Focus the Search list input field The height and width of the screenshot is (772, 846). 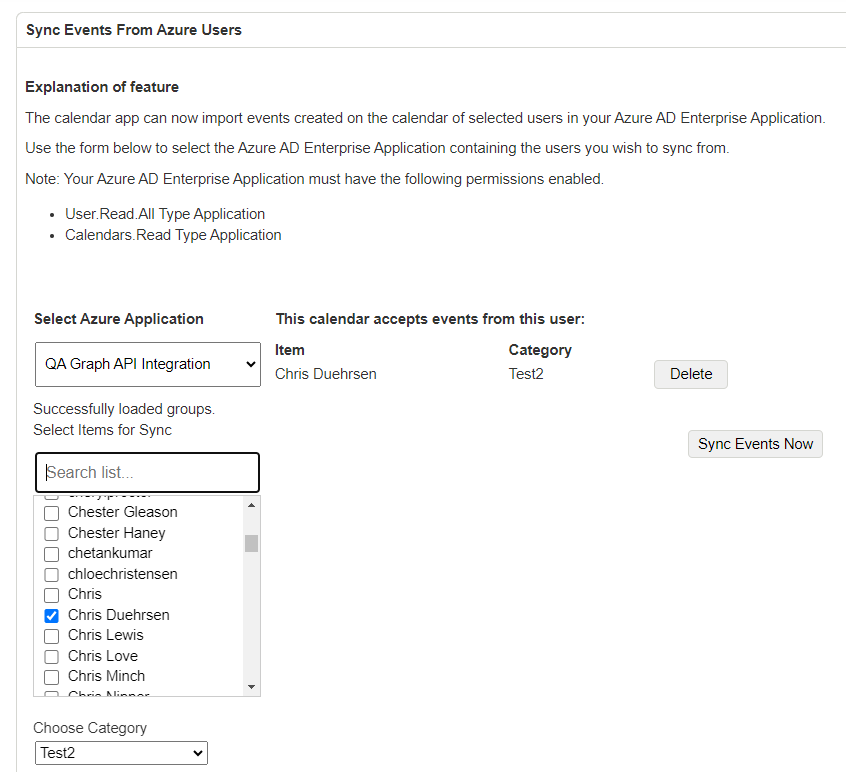[147, 472]
